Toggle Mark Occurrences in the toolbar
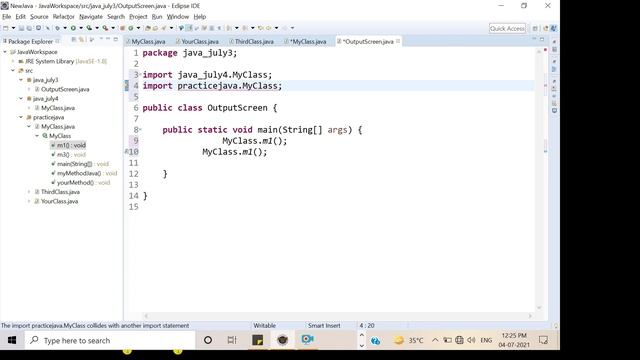Screen dimensions: 640x360 (x=189, y=28)
